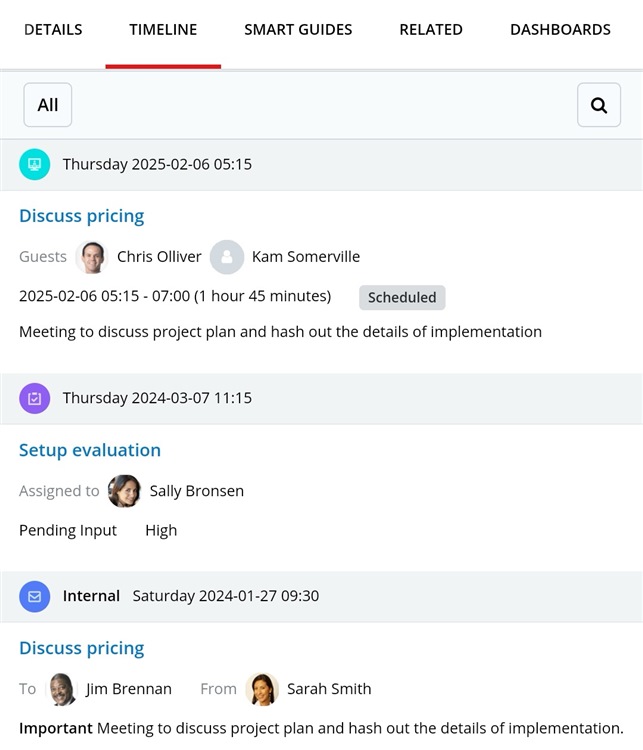
Task: Click the Thursday 2025-02-06 05:15 timeline header
Action: 157,164
